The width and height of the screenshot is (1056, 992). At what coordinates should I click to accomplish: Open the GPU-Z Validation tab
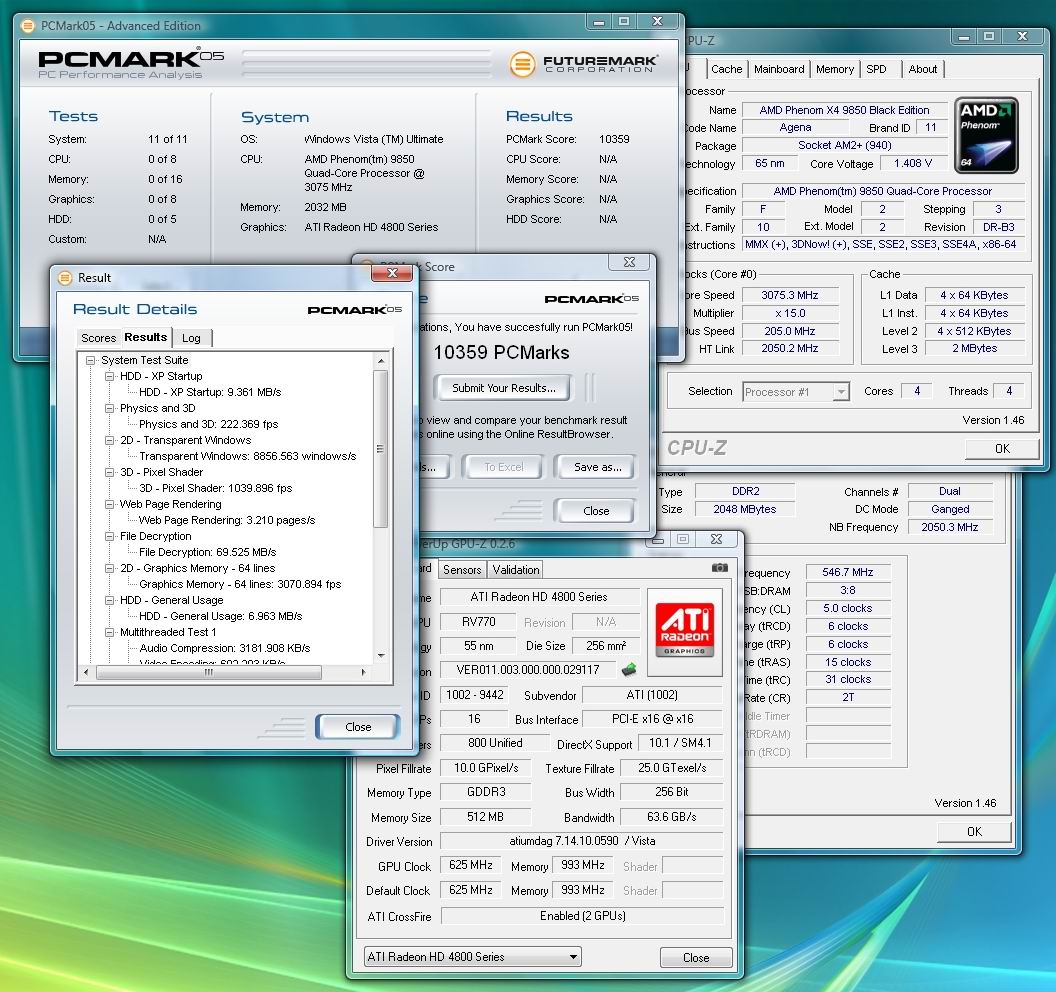coord(516,570)
